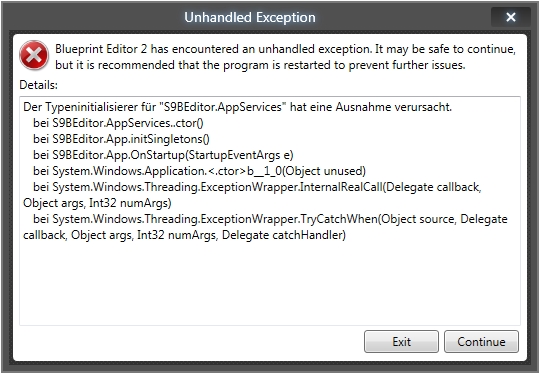The width and height of the screenshot is (539, 373).
Task: Click empty area inside the details box
Action: click(x=270, y=284)
